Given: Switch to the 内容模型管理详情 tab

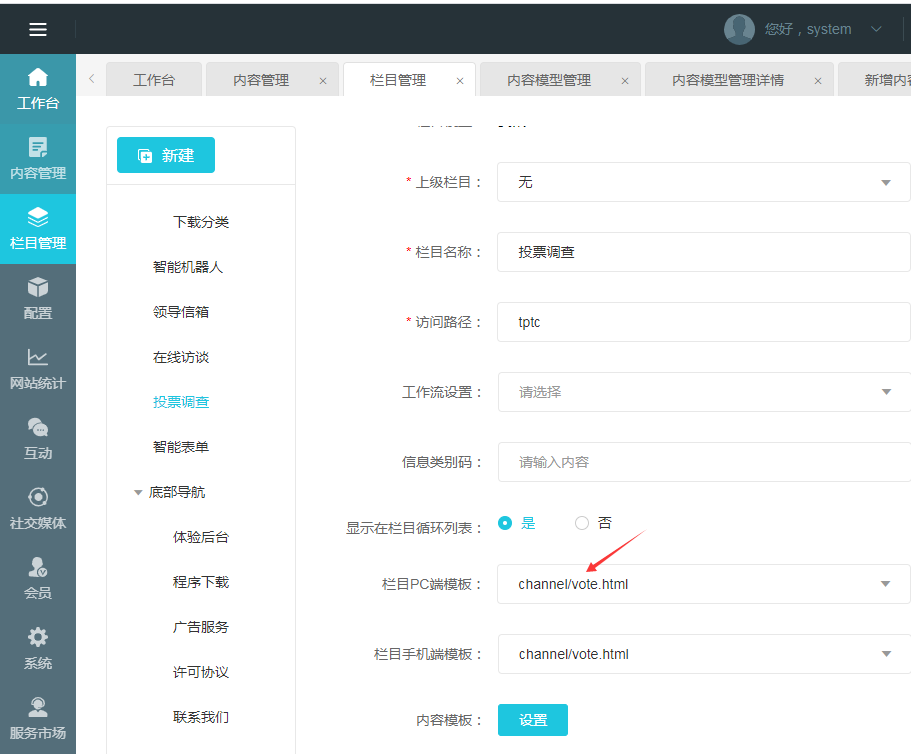Looking at the screenshot, I should coord(728,80).
